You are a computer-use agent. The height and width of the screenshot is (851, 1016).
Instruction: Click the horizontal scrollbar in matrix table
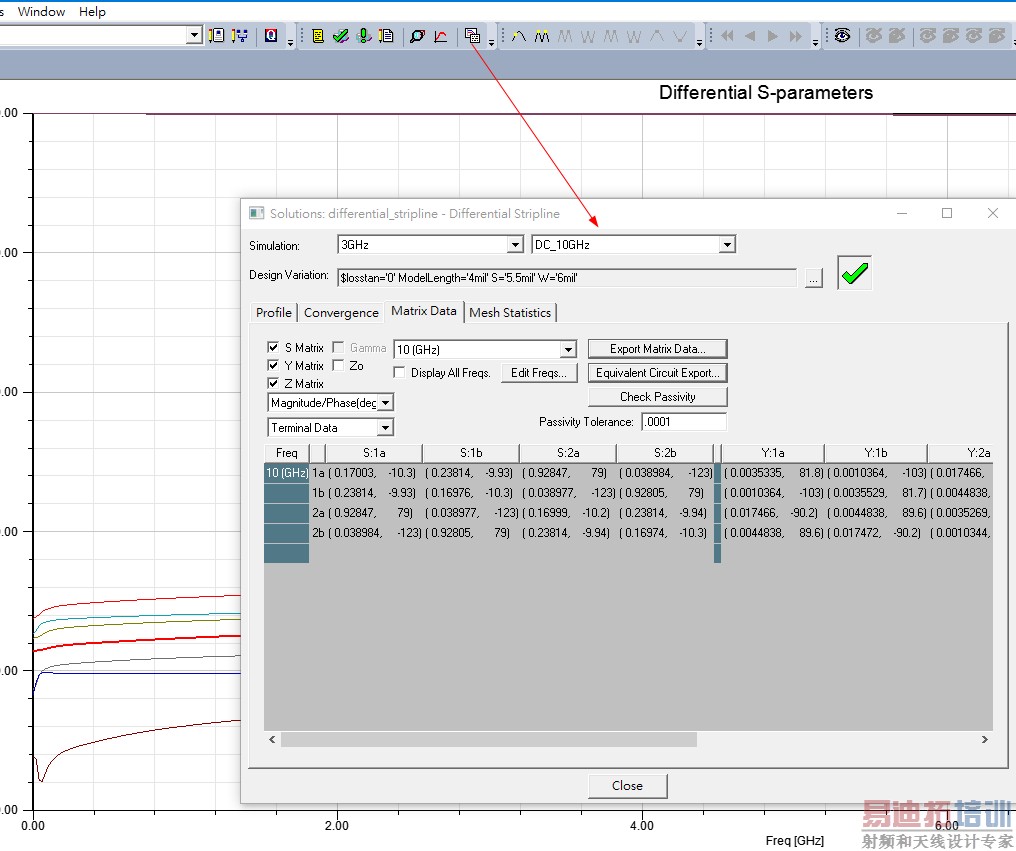(488, 740)
